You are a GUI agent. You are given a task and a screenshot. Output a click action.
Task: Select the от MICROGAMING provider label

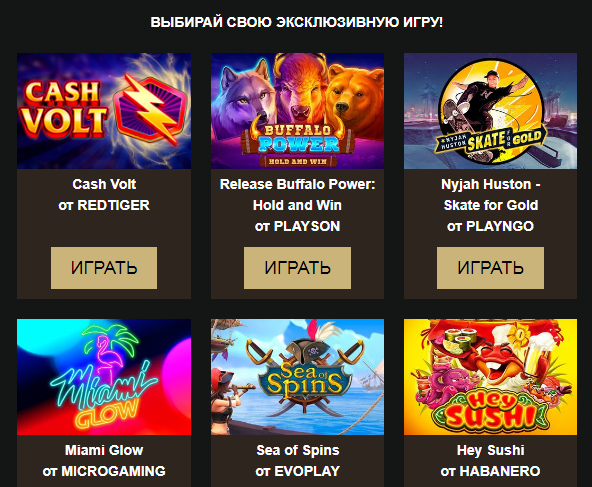click(x=104, y=471)
